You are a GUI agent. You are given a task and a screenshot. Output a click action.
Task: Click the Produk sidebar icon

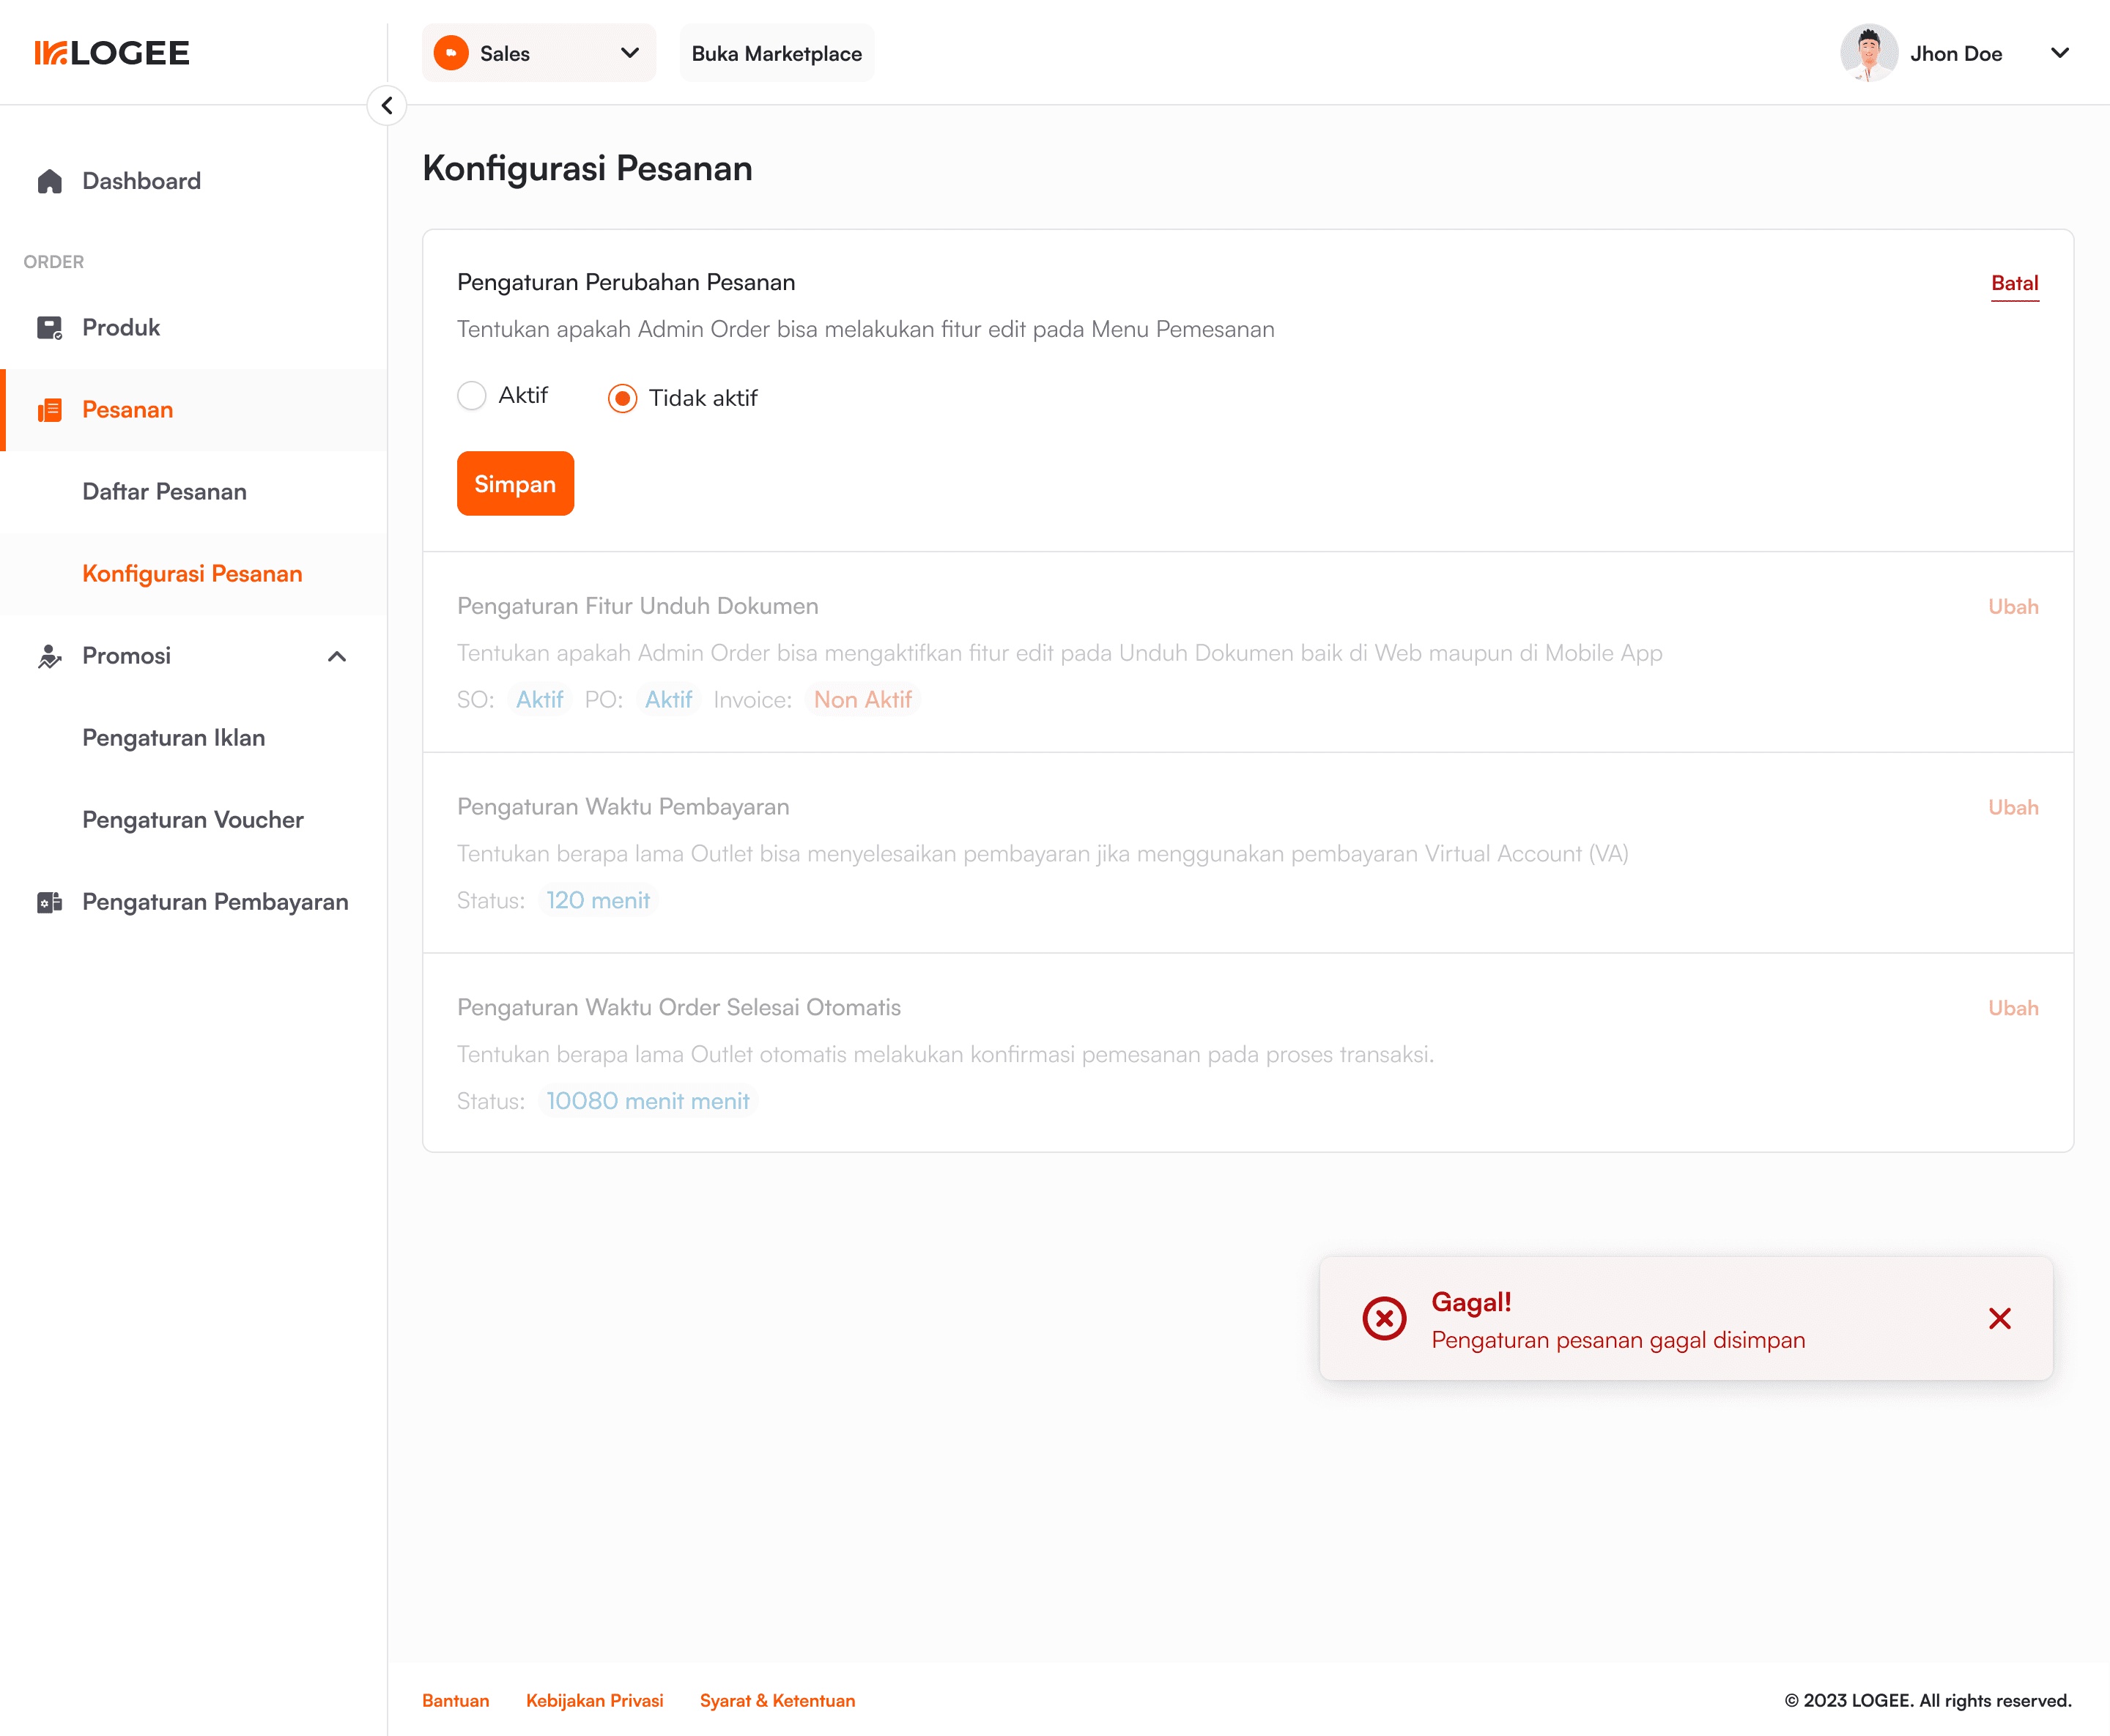tap(49, 328)
